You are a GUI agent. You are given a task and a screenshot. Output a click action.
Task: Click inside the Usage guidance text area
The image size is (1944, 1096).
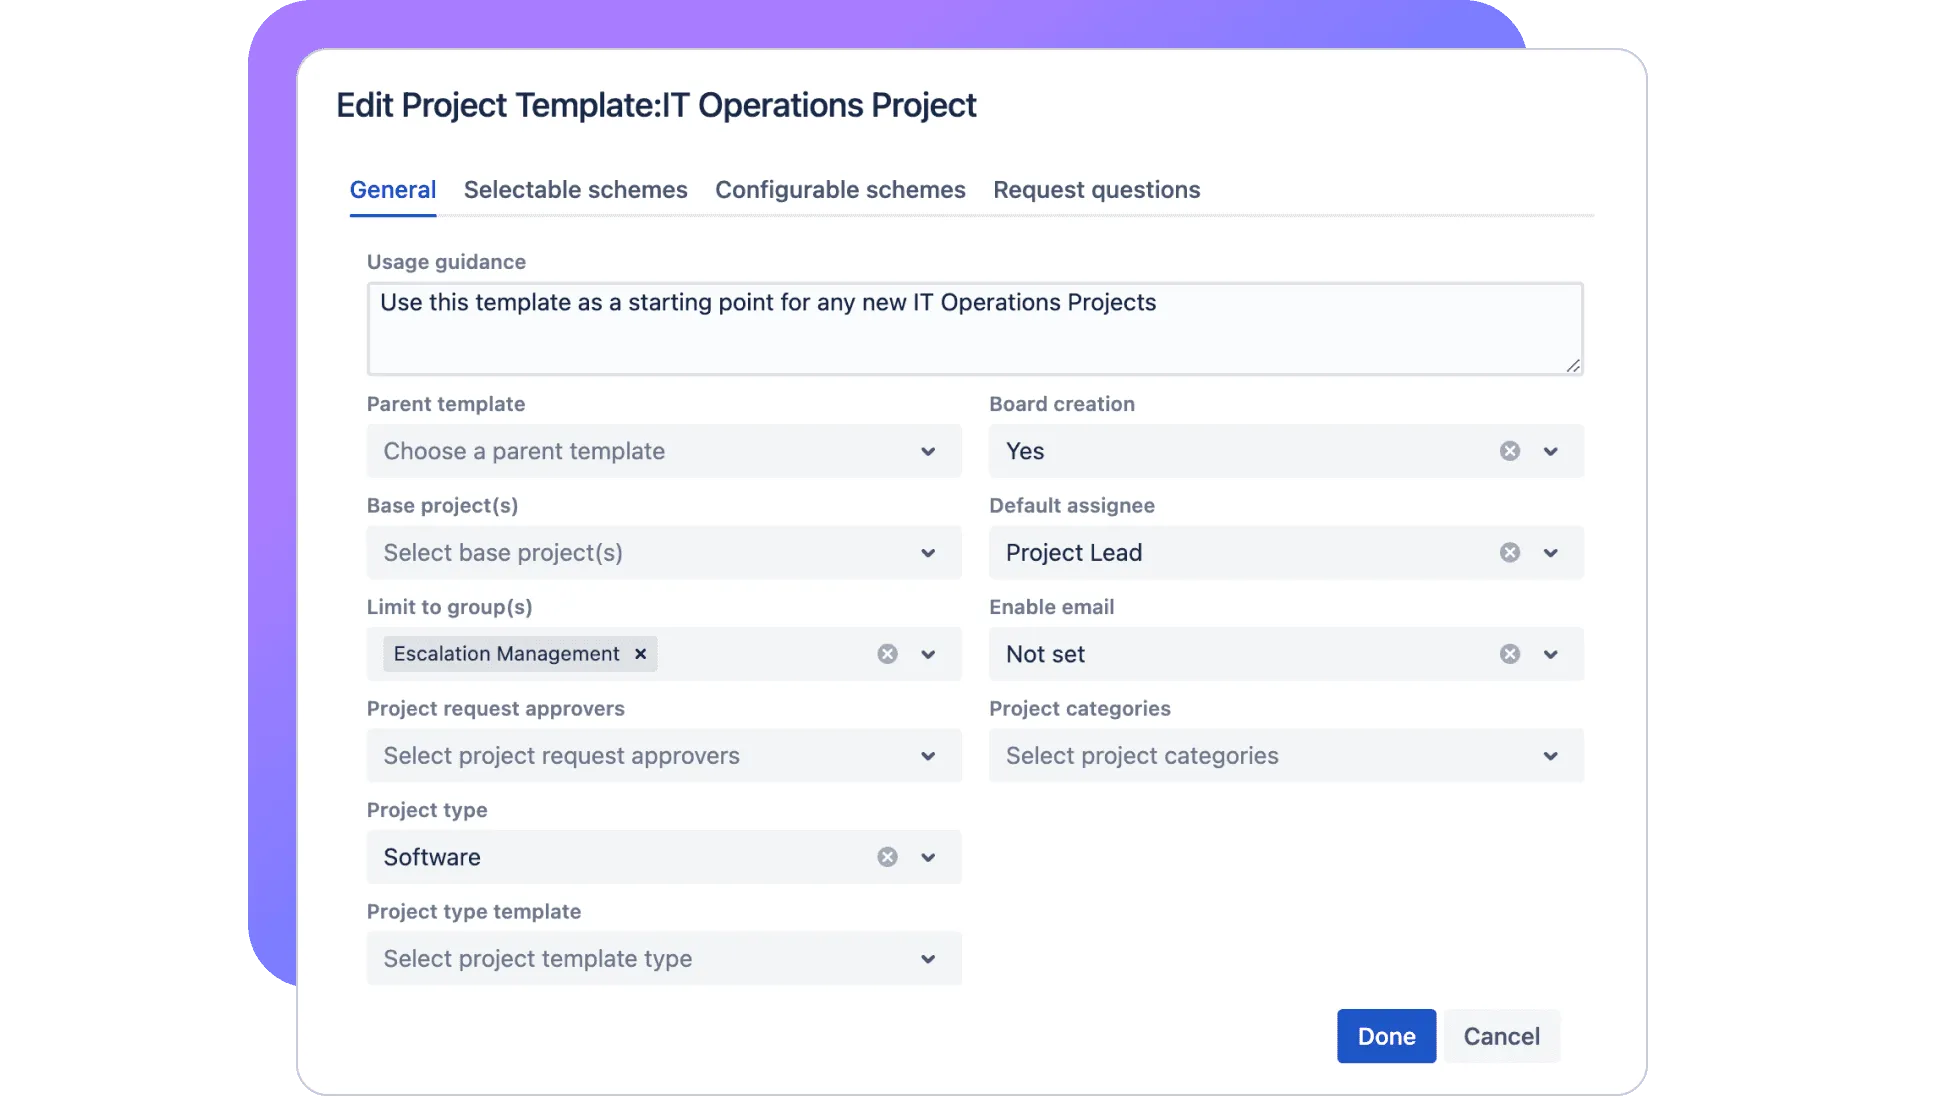(x=974, y=330)
